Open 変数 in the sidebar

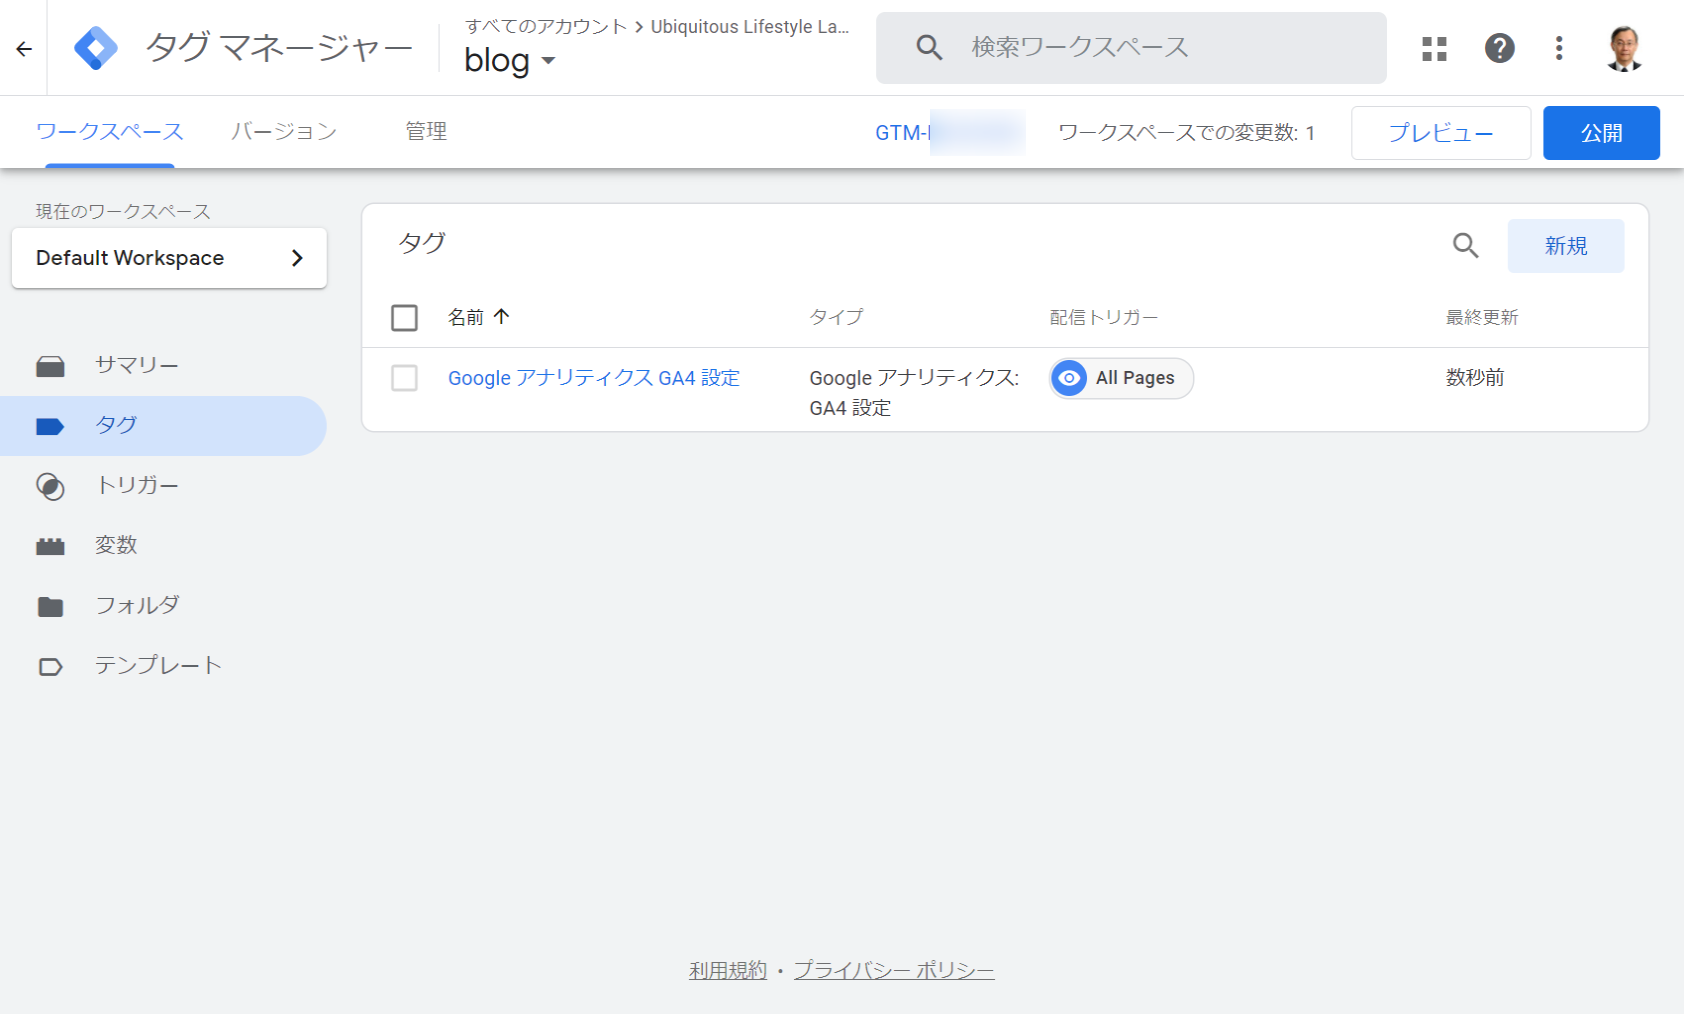(x=164, y=546)
